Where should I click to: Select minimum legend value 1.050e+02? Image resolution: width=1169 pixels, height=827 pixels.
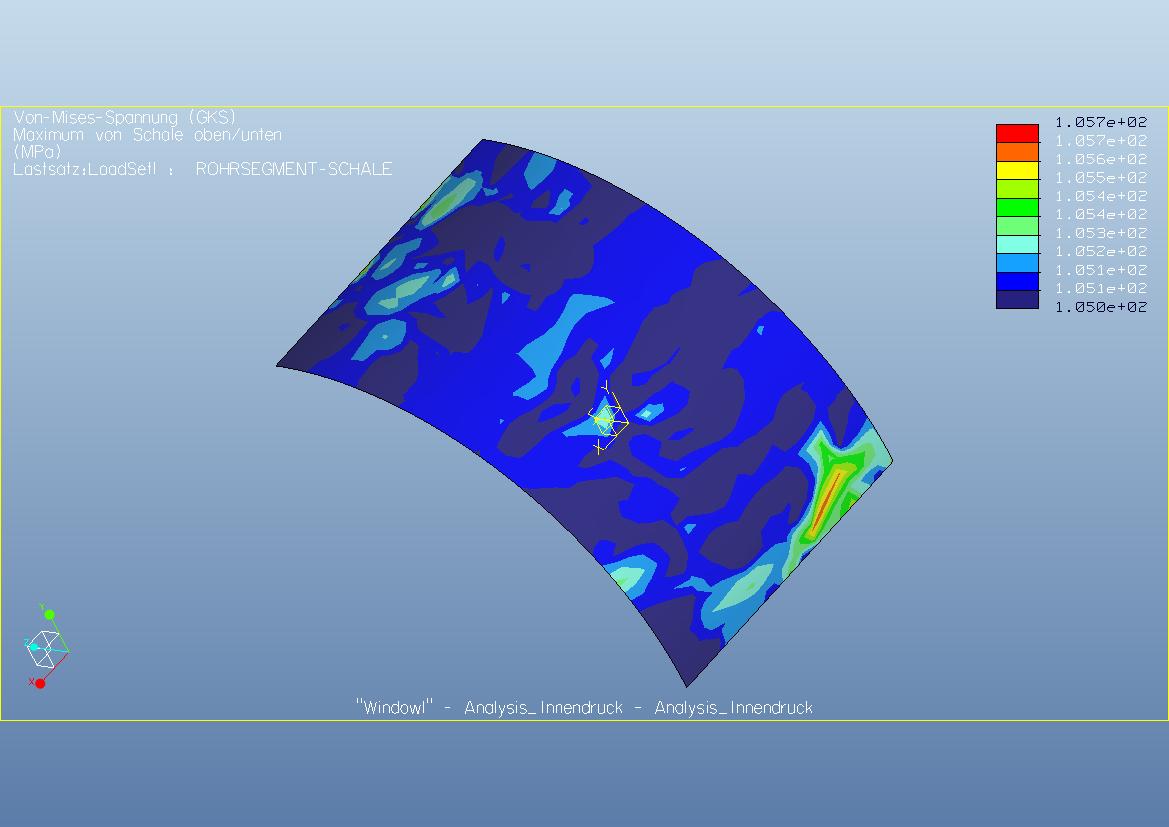click(1101, 306)
